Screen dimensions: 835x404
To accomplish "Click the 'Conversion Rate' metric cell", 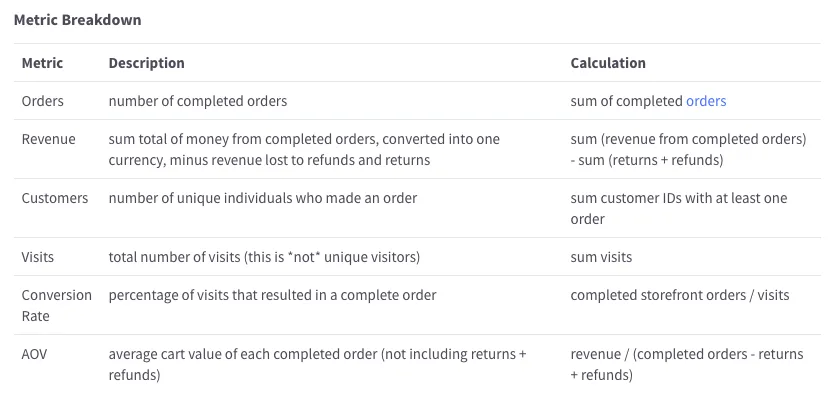I will (56, 306).
